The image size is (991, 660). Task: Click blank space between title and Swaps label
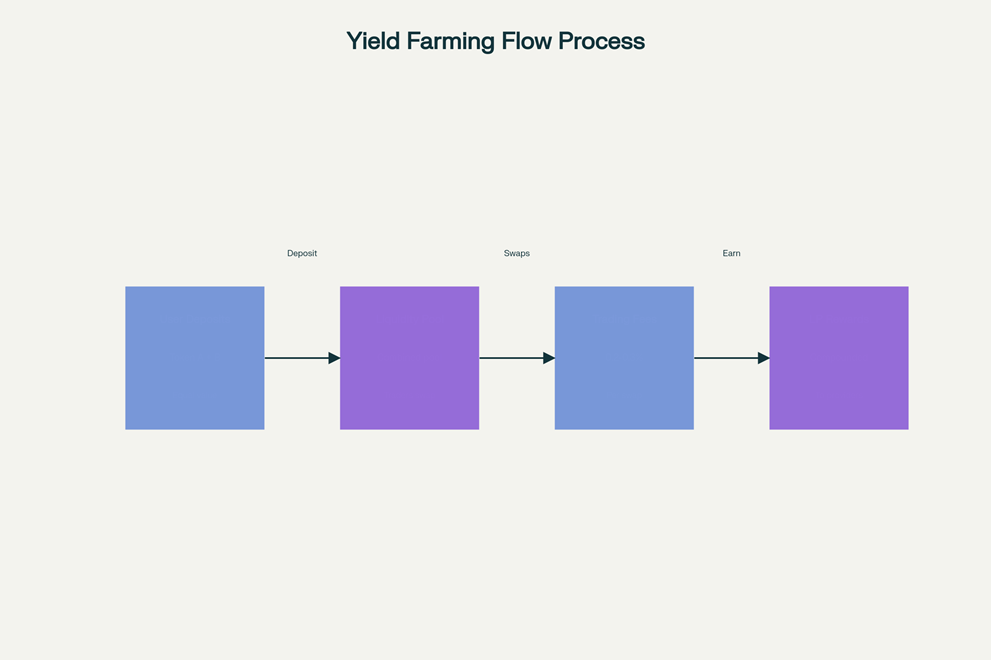point(517,150)
